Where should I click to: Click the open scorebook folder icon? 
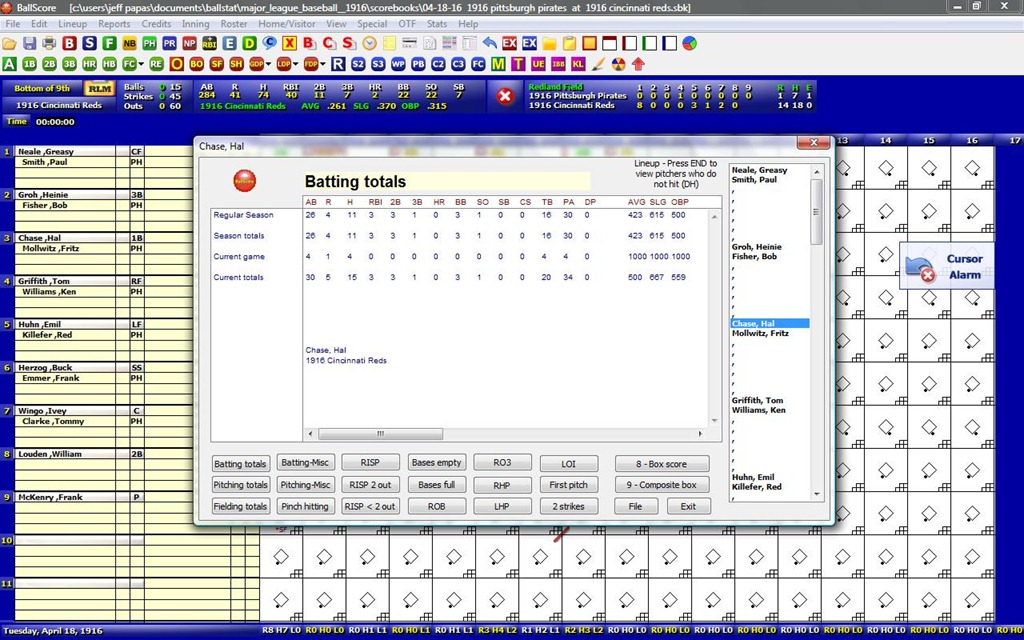point(9,44)
